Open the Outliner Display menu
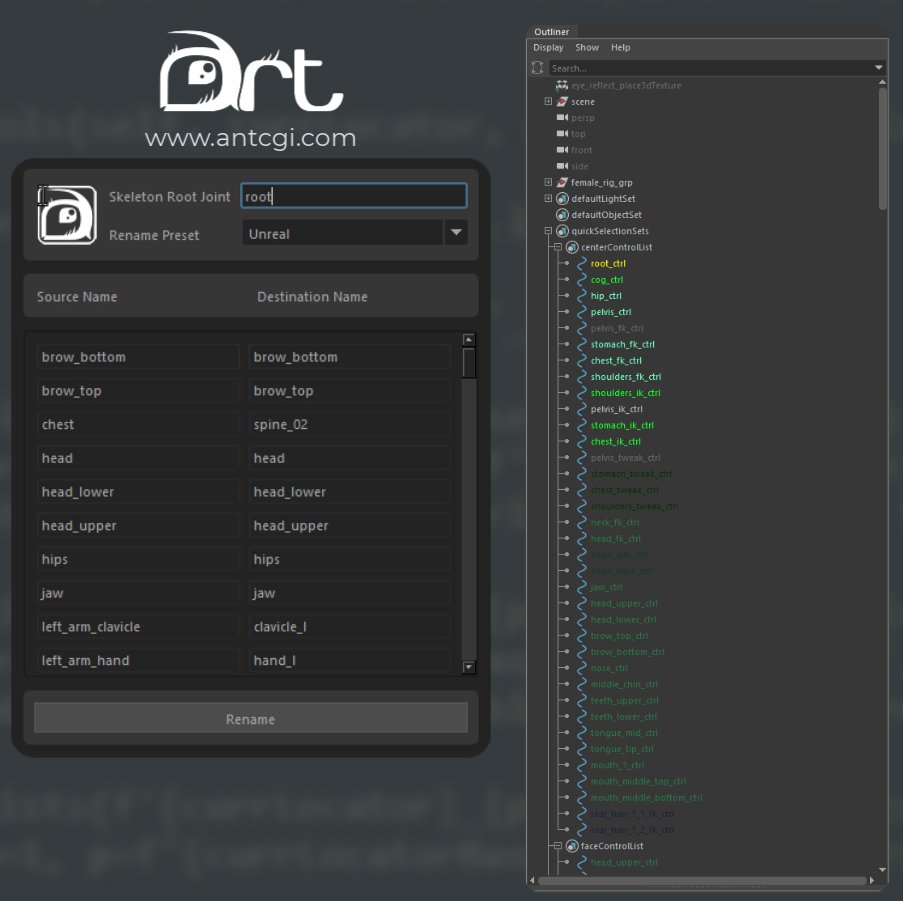The height and width of the screenshot is (901, 903). pos(548,48)
